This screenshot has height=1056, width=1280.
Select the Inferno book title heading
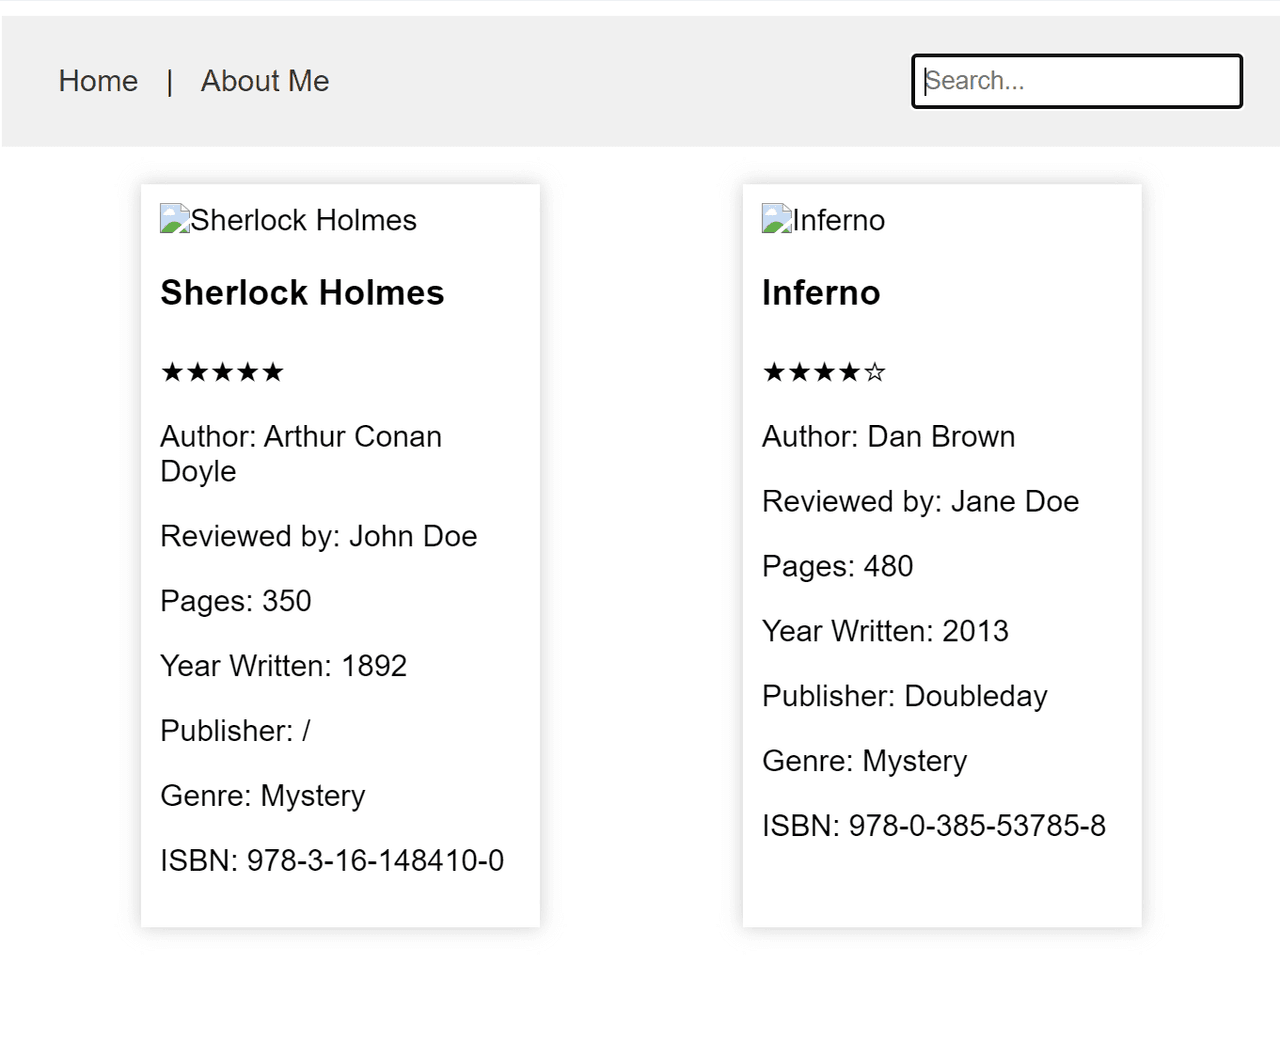click(x=821, y=293)
